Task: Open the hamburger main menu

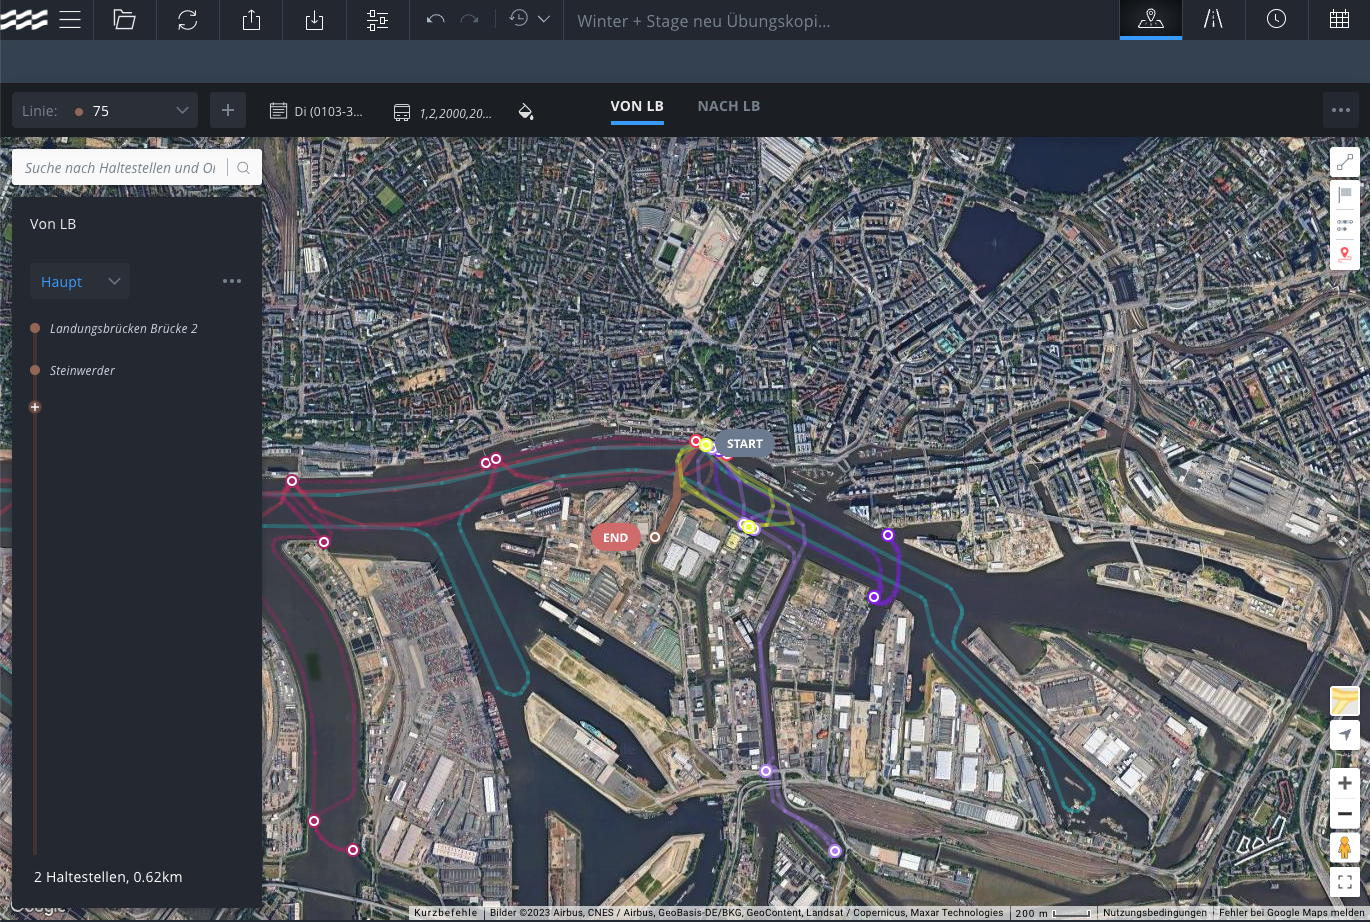Action: pyautogui.click(x=70, y=20)
